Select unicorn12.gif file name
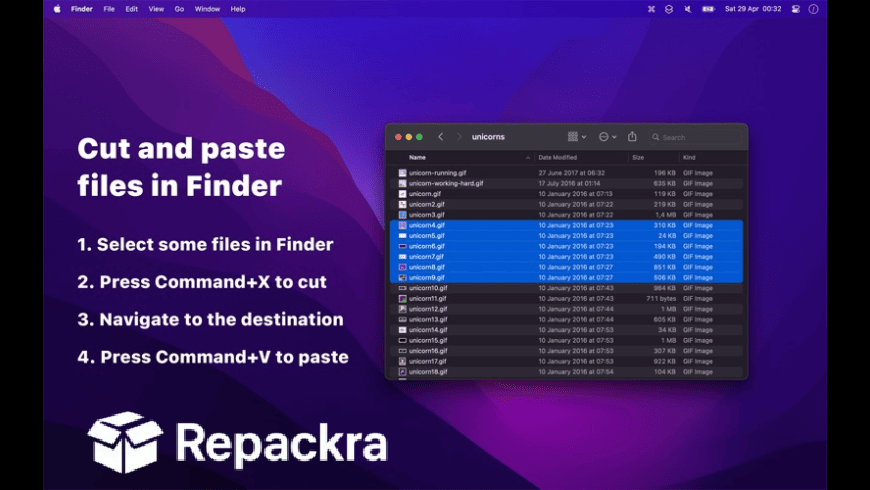 tap(428, 309)
